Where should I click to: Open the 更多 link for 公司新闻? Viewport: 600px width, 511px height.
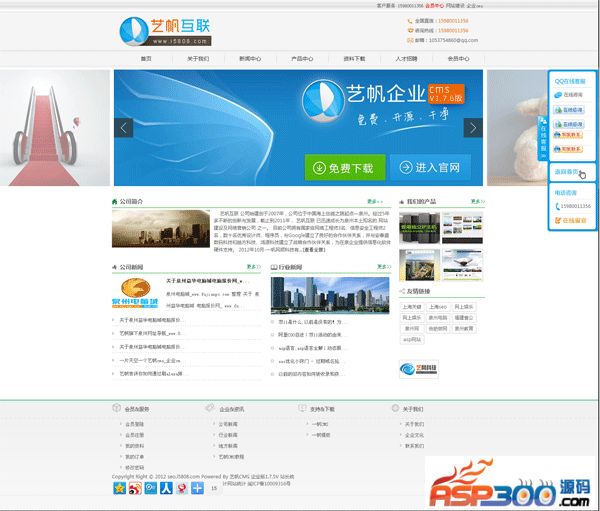253,267
